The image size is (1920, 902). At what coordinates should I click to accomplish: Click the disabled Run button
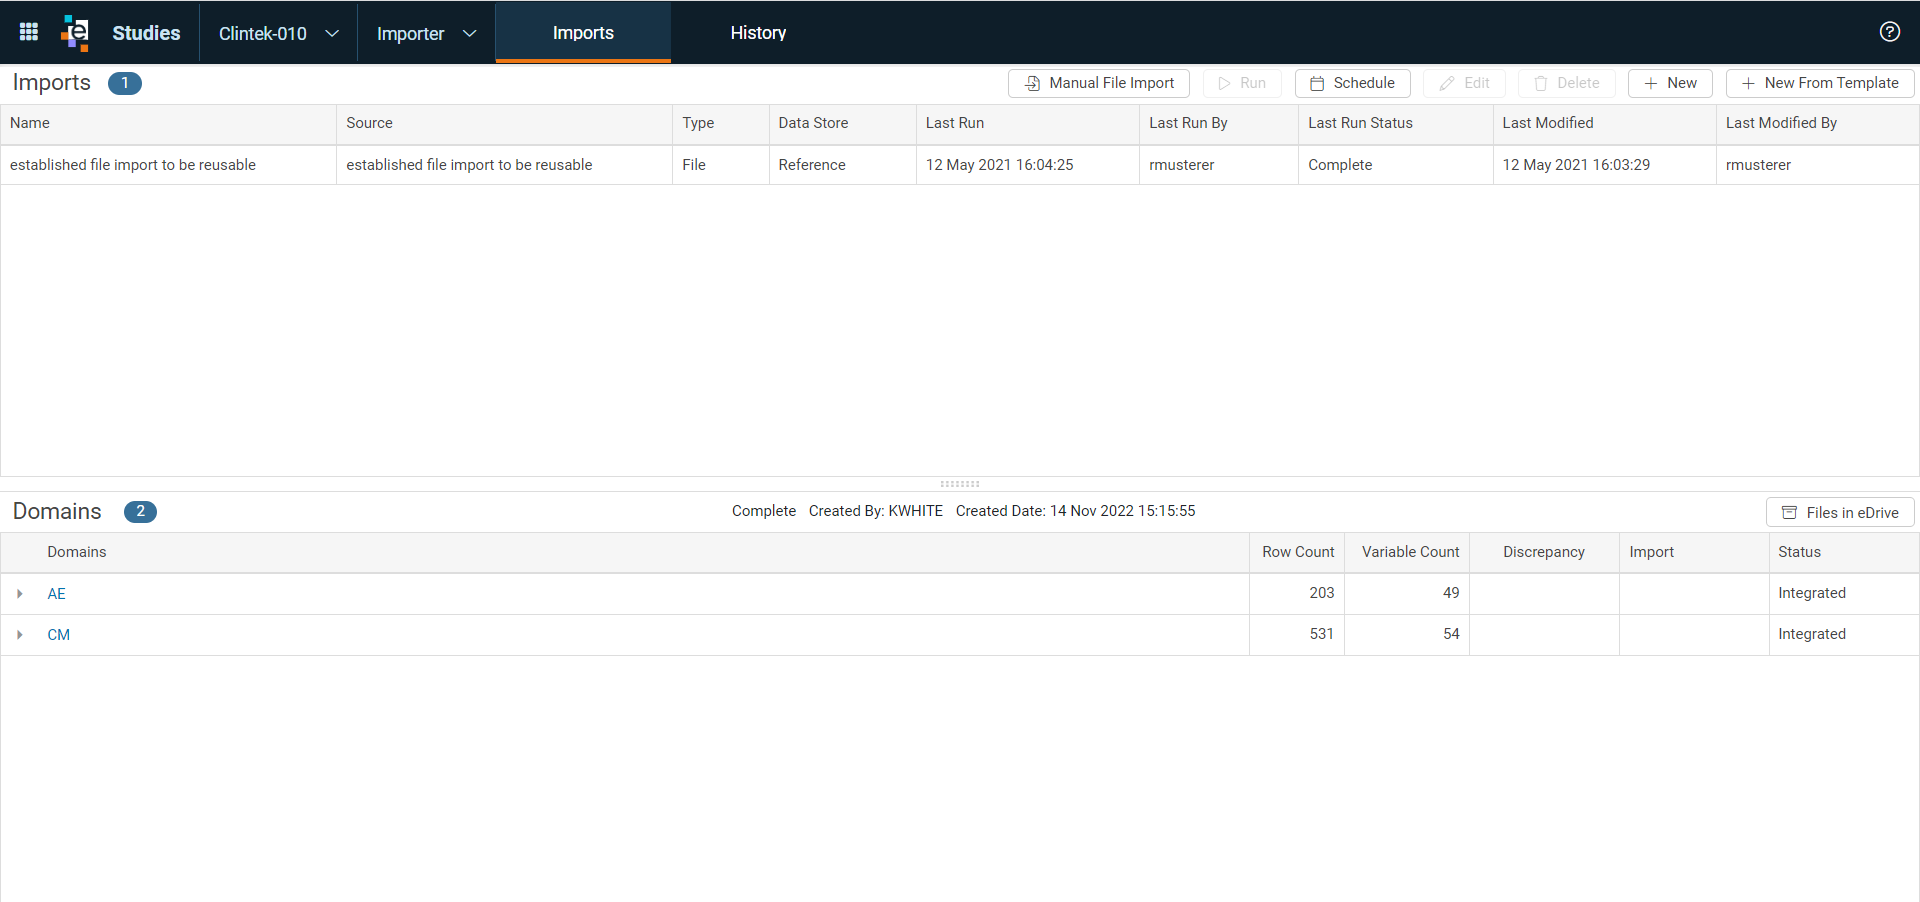coord(1242,83)
